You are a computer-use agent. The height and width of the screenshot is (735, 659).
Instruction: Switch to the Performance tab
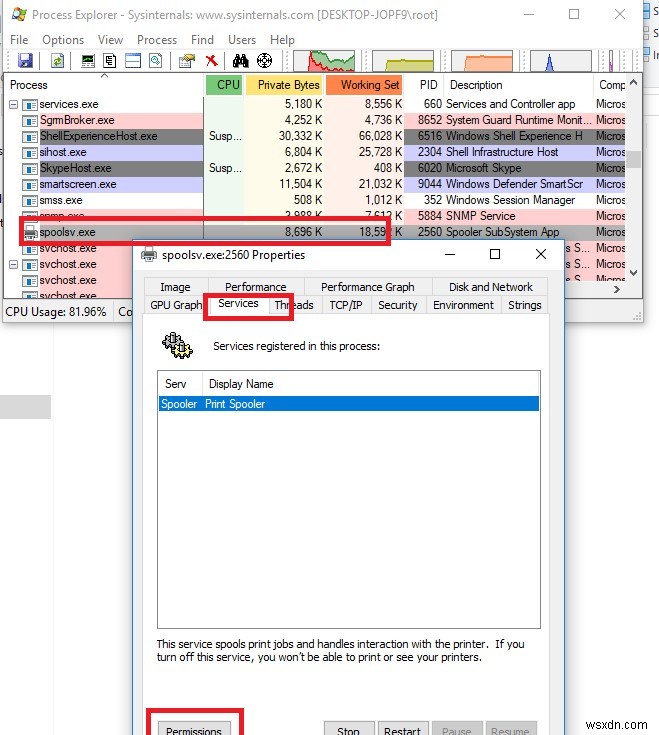pos(256,287)
